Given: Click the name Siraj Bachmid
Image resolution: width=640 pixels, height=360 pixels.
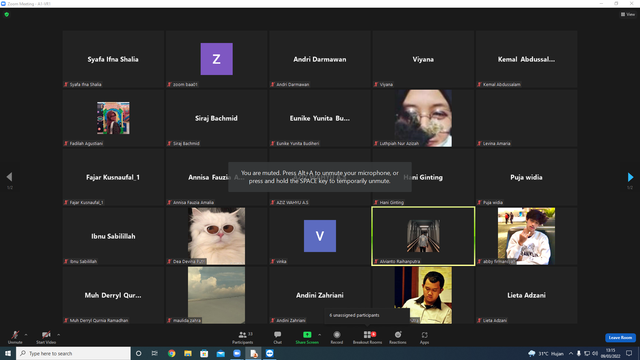Looking at the screenshot, I should (x=216, y=118).
